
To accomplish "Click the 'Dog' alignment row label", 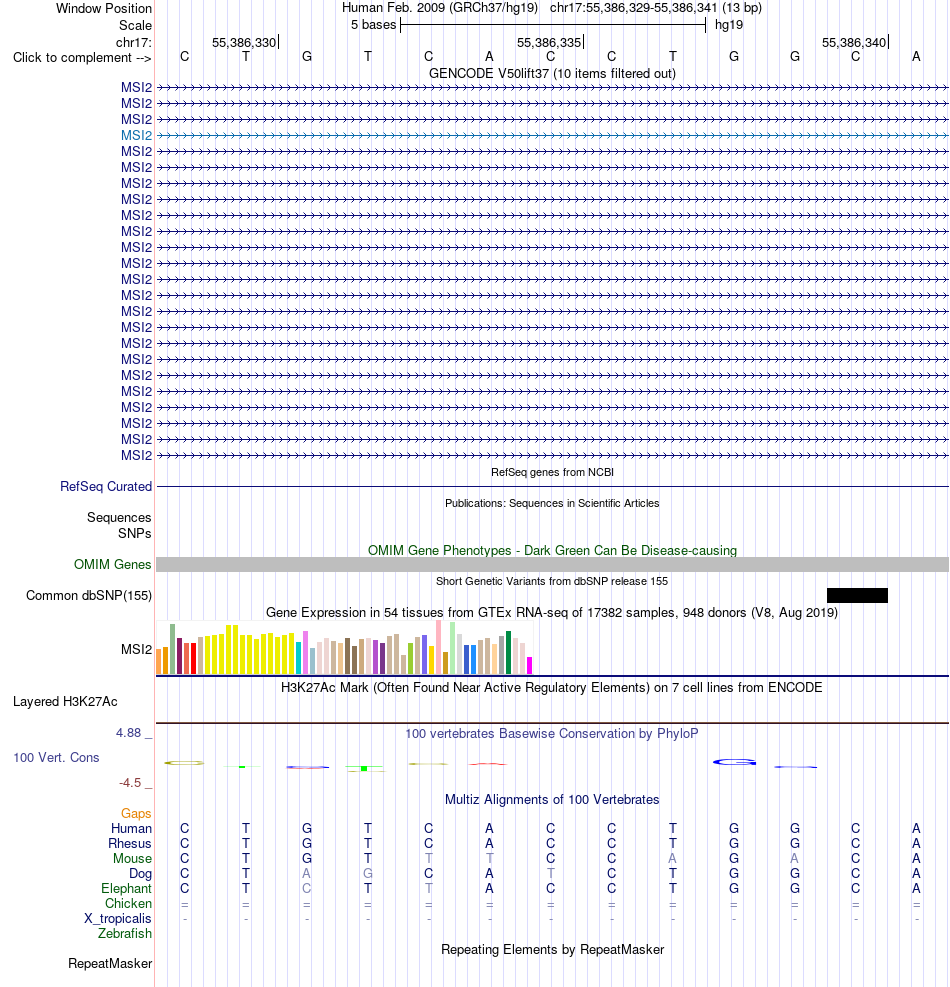I will click(x=140, y=874).
